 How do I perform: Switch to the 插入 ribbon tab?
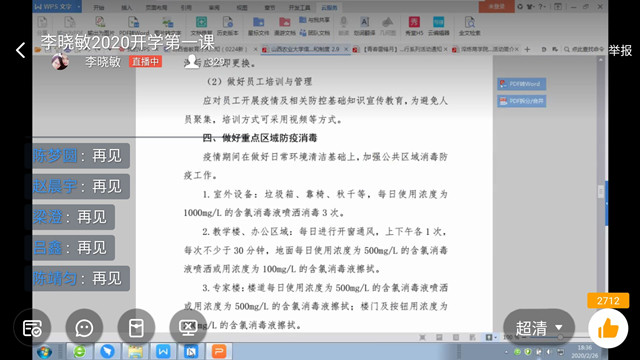coord(127,7)
